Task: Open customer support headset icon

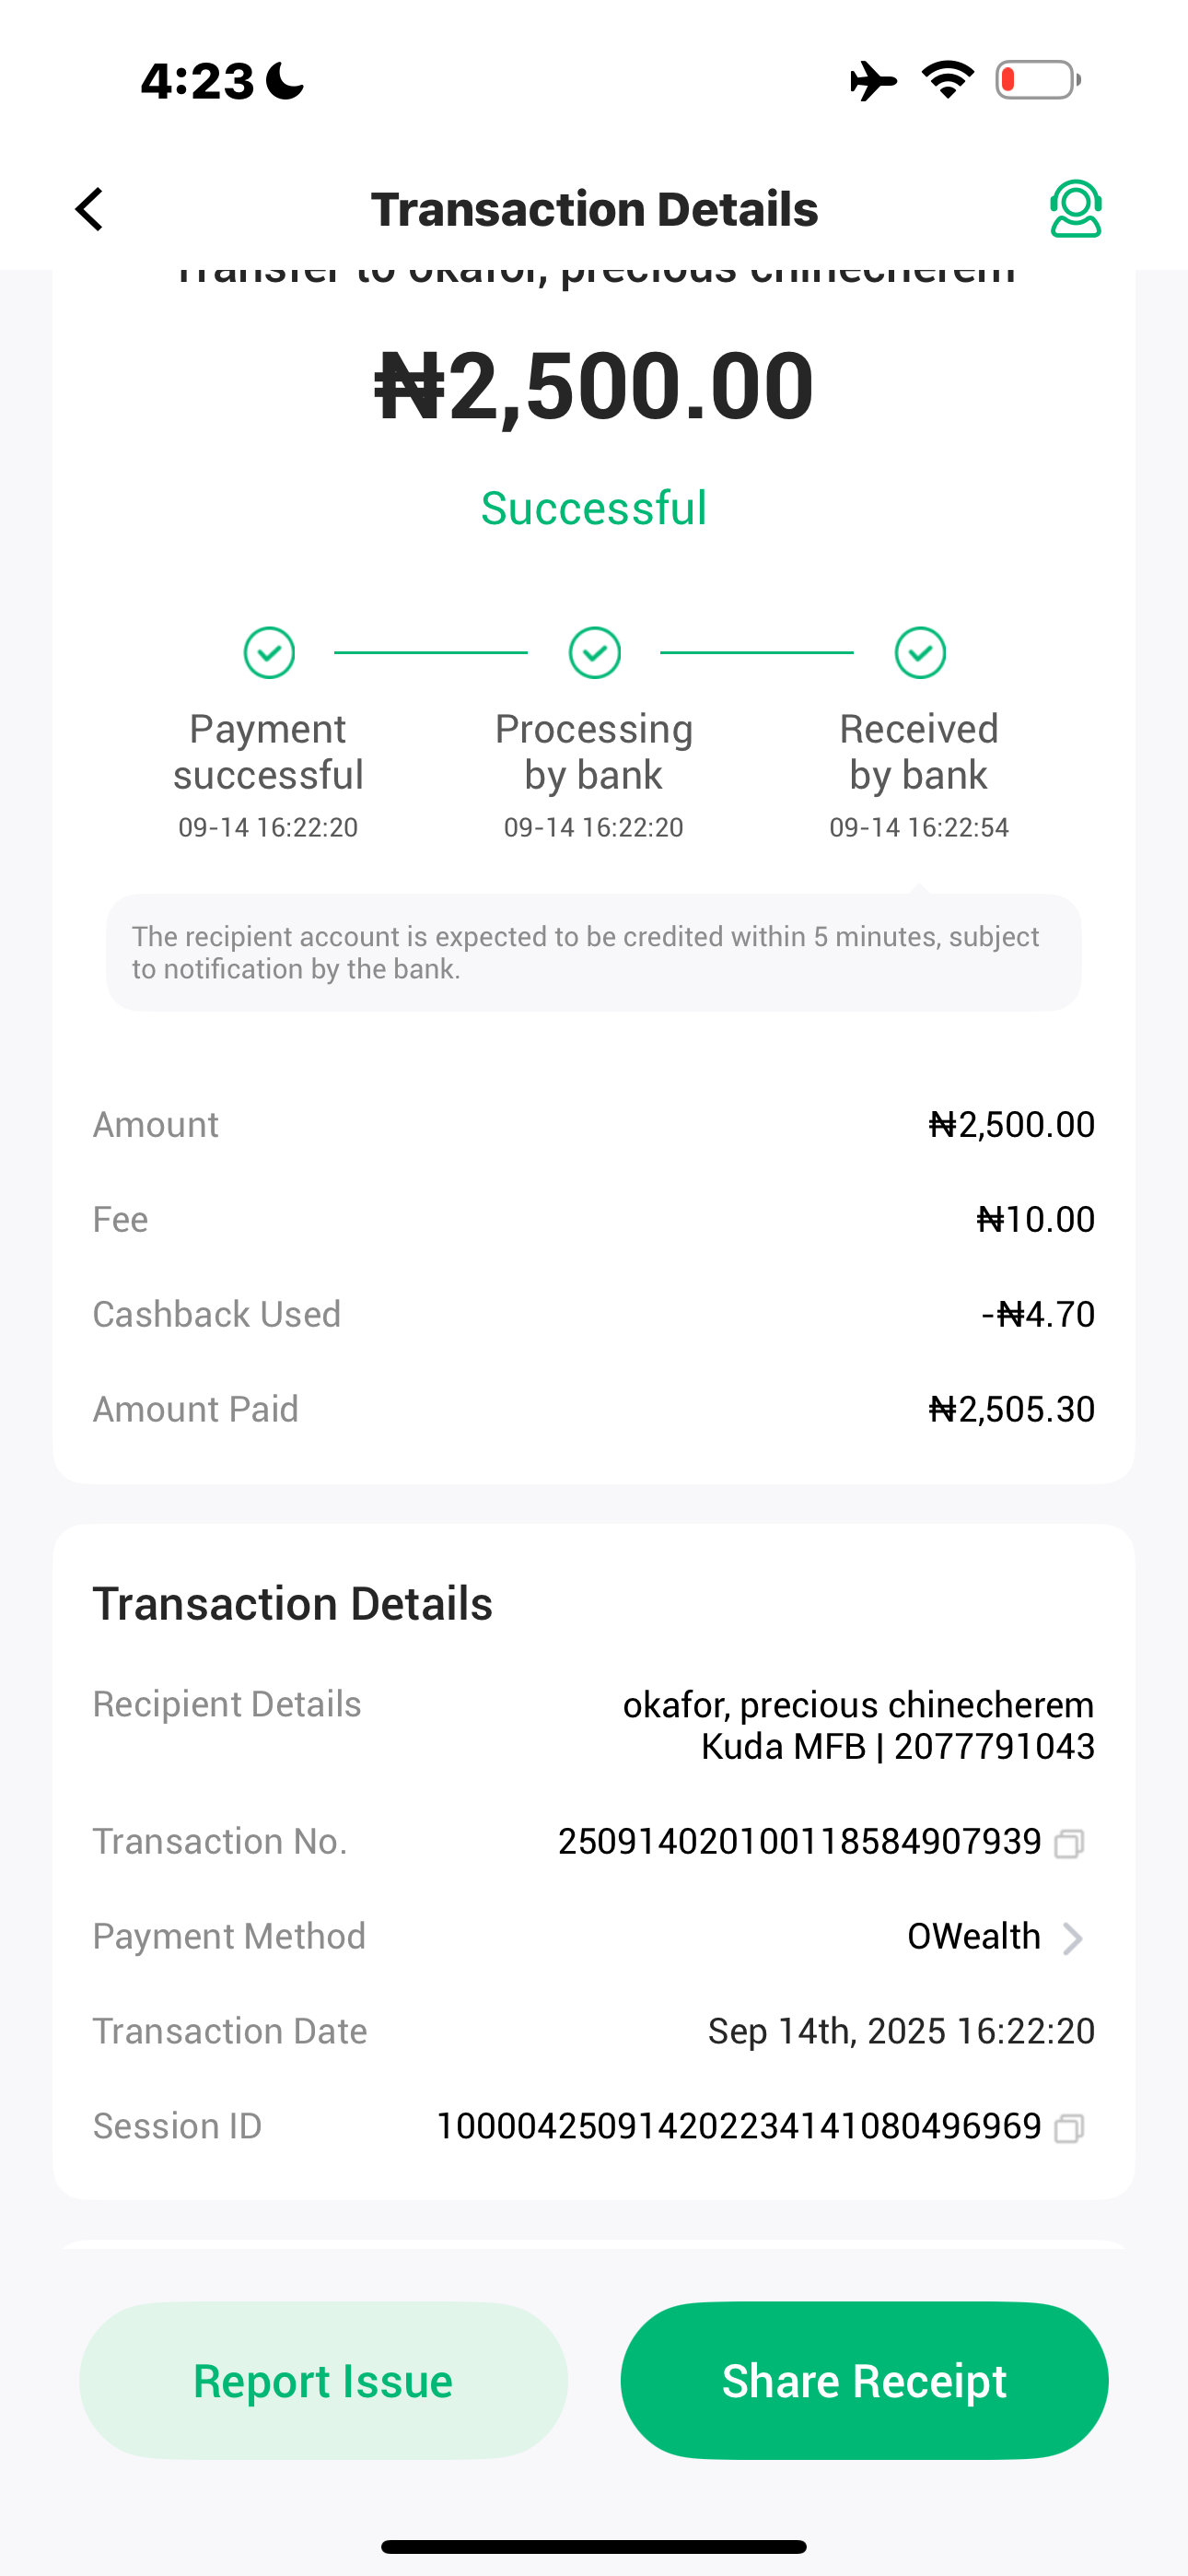Action: pyautogui.click(x=1075, y=209)
